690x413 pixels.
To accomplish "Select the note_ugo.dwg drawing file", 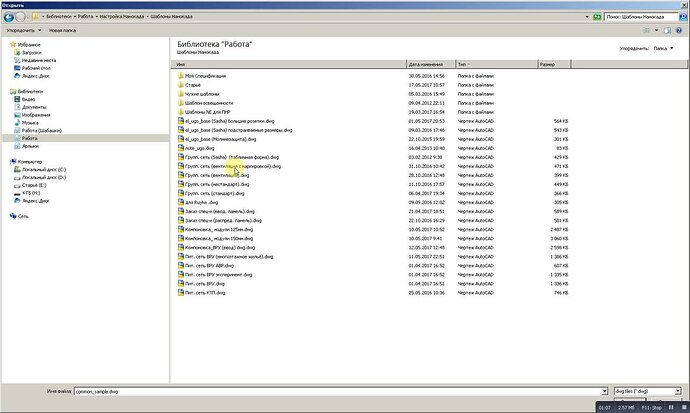I will [x=201, y=148].
